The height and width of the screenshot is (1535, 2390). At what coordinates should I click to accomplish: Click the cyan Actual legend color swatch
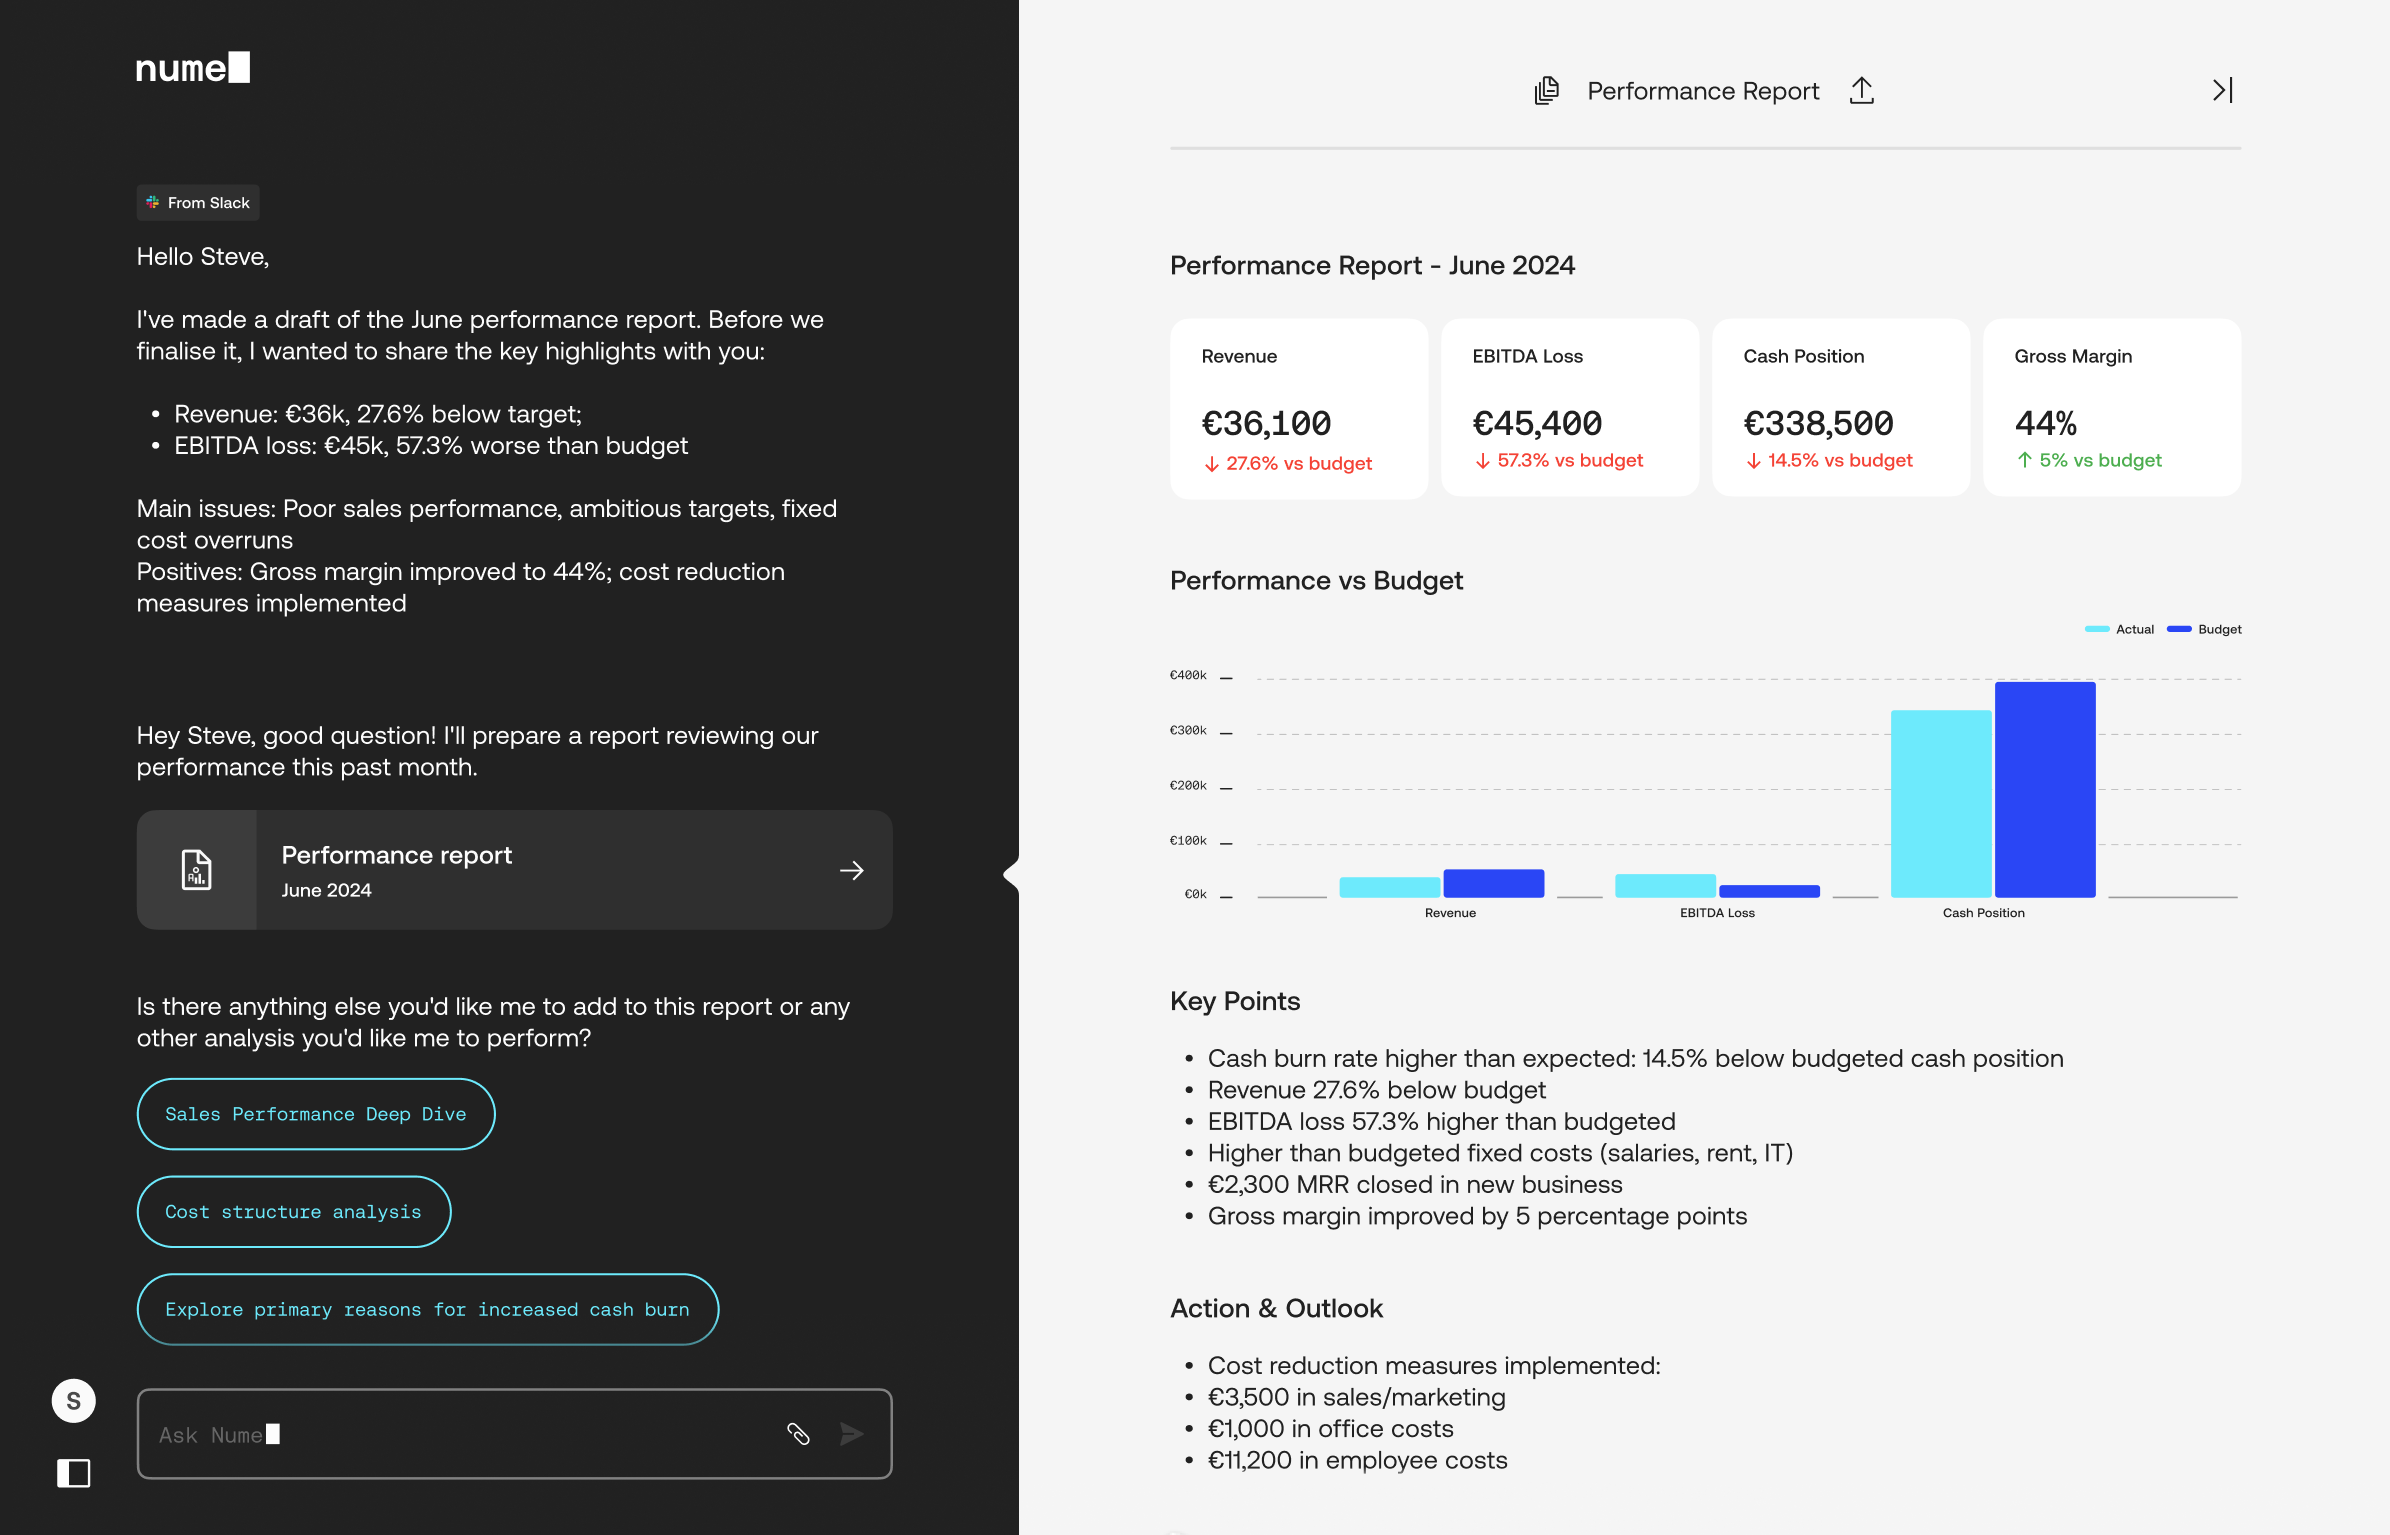2098,629
